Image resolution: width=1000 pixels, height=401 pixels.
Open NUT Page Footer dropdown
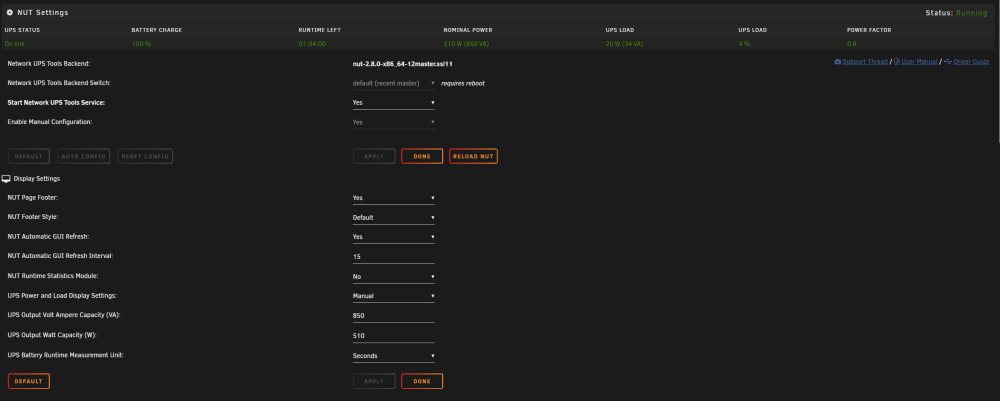tap(393, 198)
